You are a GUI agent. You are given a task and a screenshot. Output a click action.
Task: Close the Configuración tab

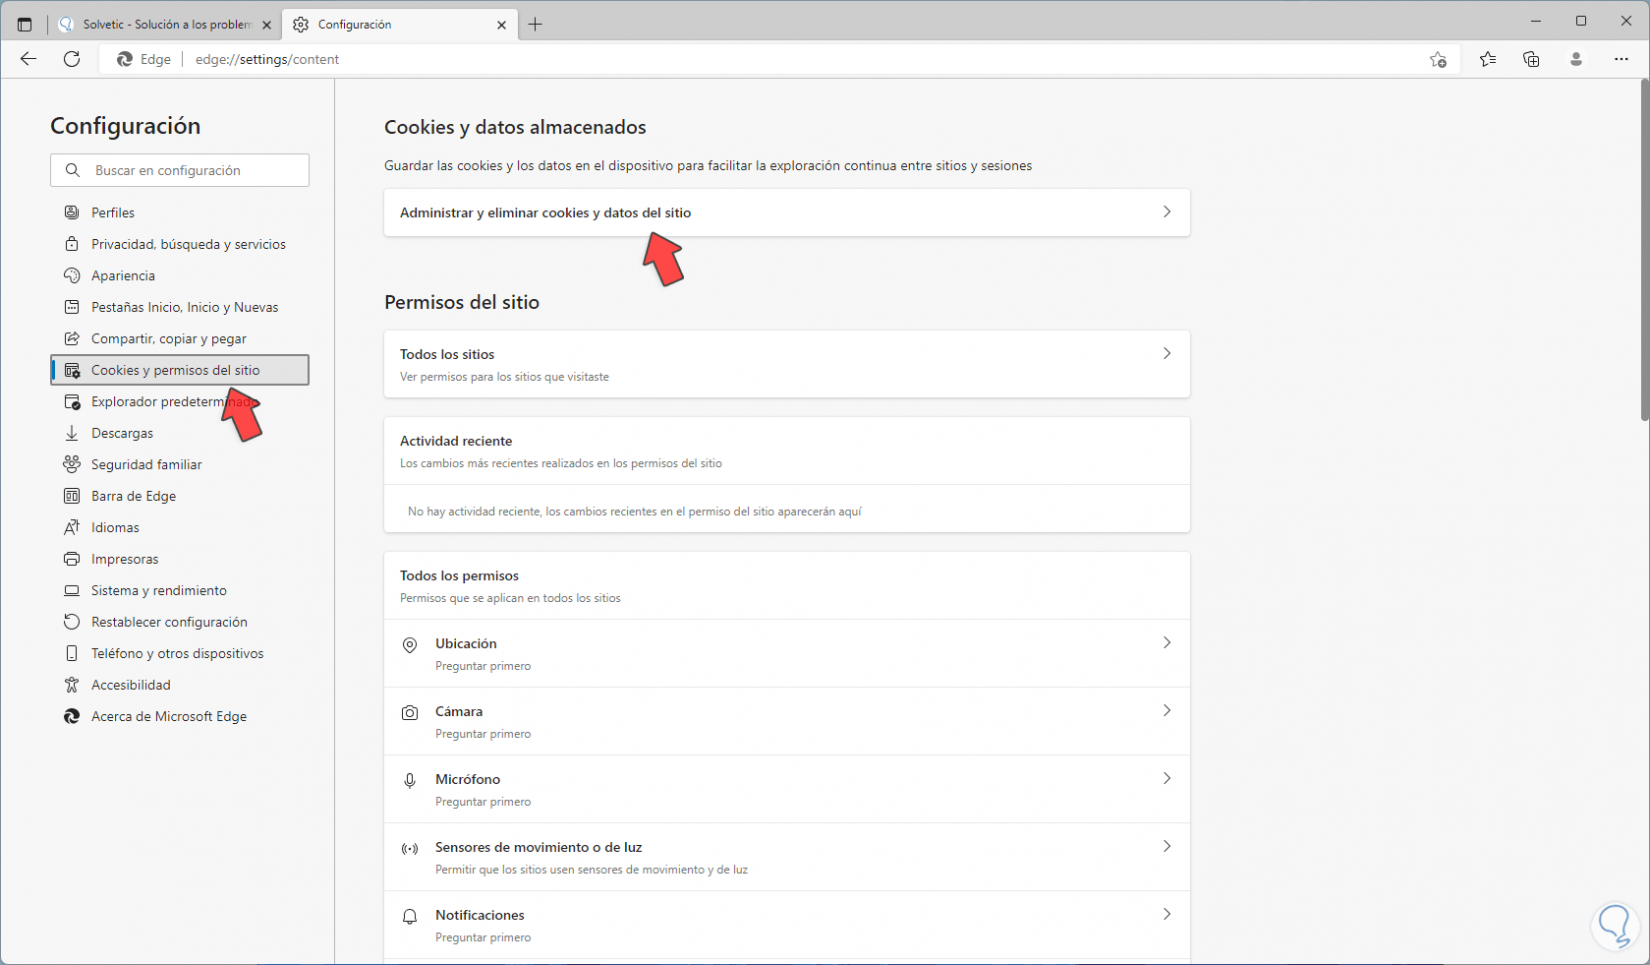click(501, 24)
